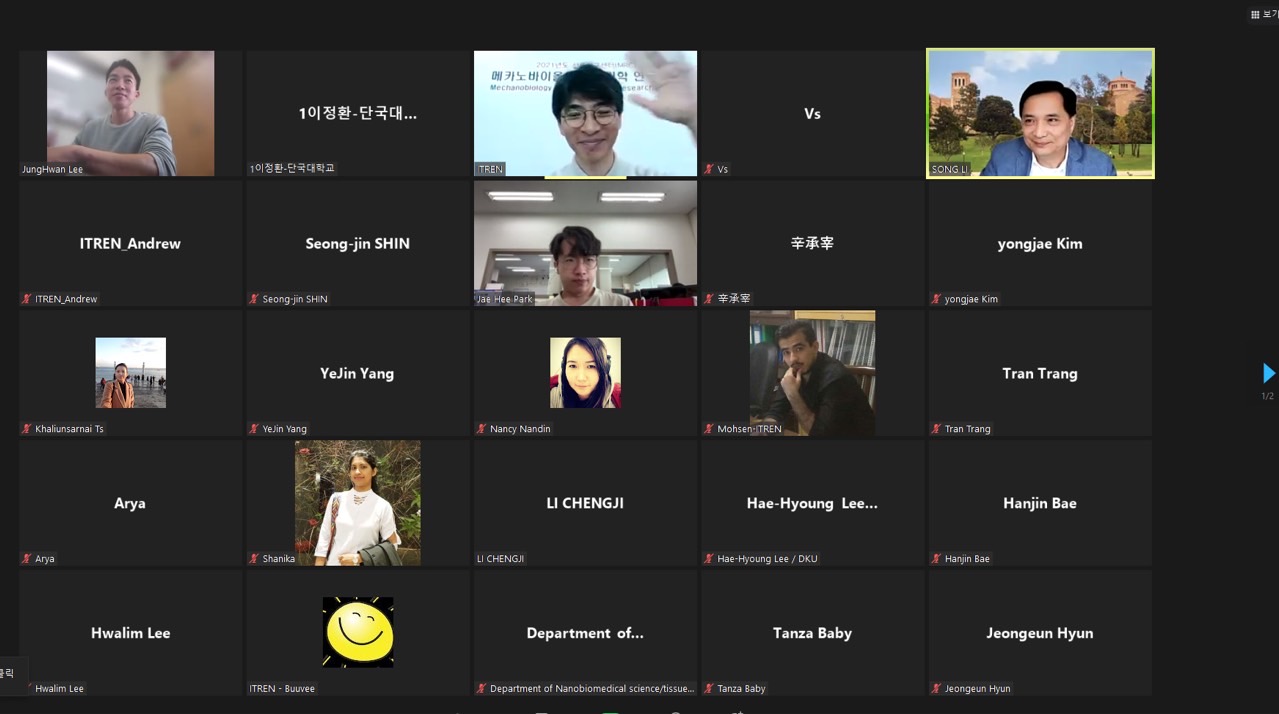Image resolution: width=1279 pixels, height=714 pixels.
Task: Go to the next page of participants
Action: coord(1268,373)
